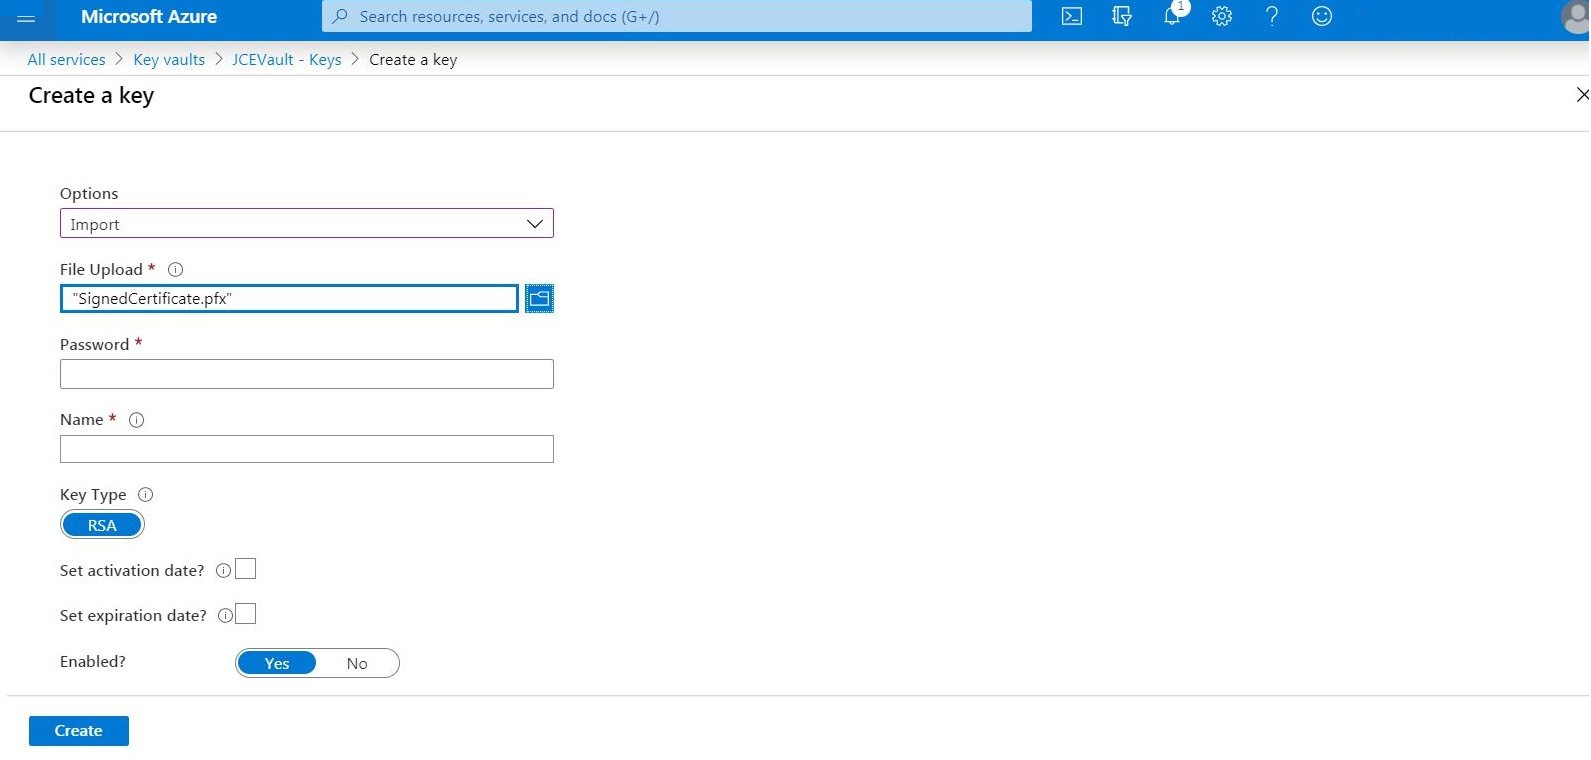Open the notifications bell
Screen dimensions: 1591x760
1172,17
